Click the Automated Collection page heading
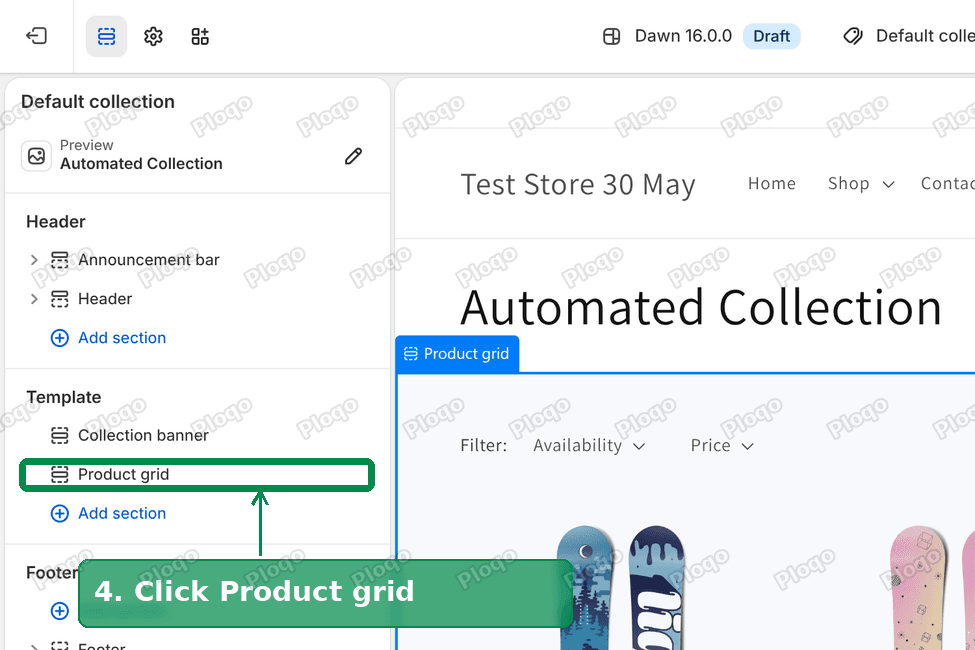Image resolution: width=975 pixels, height=650 pixels. [x=701, y=307]
